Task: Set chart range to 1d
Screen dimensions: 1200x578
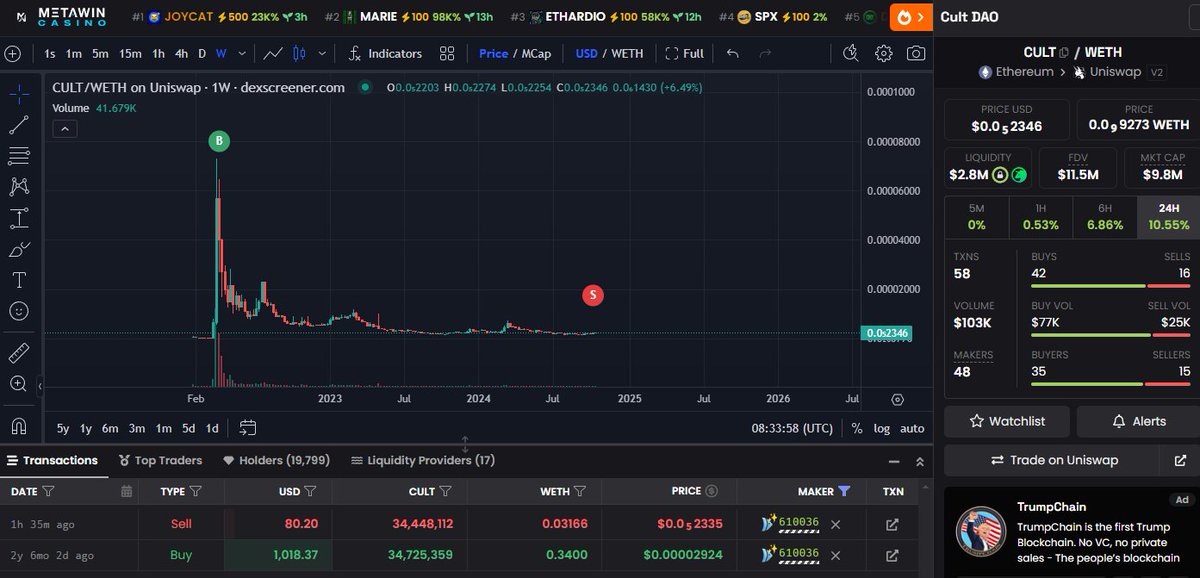Action: (212, 428)
